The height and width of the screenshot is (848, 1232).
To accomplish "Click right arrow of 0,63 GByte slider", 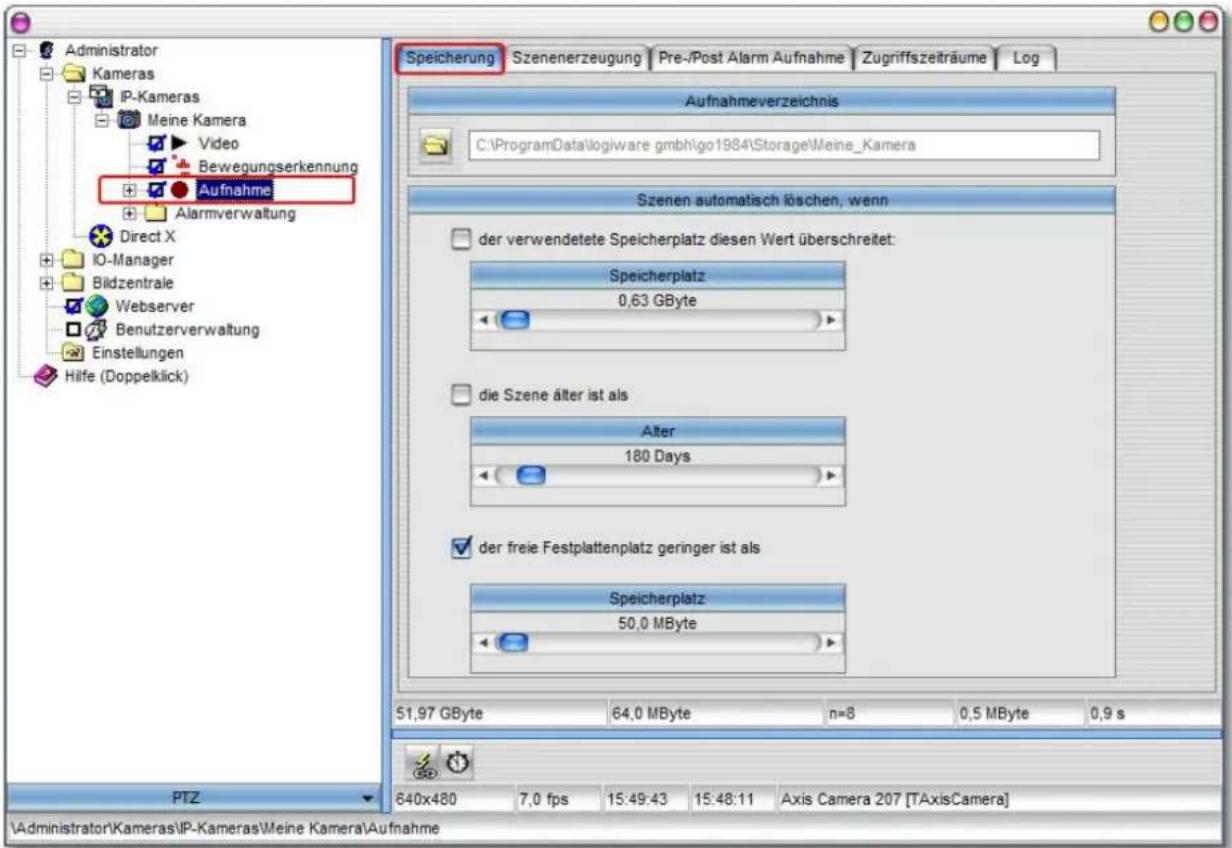I will tap(831, 321).
